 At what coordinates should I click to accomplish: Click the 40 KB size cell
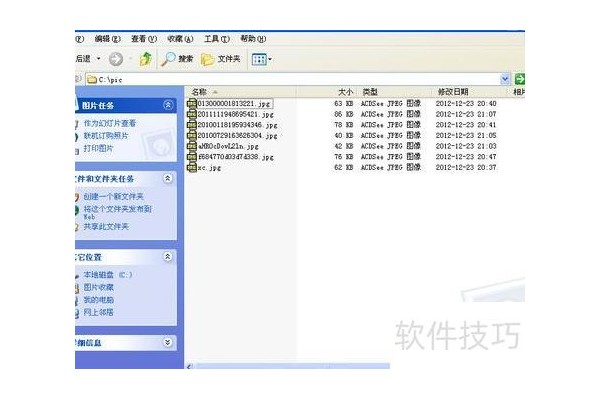click(x=344, y=136)
